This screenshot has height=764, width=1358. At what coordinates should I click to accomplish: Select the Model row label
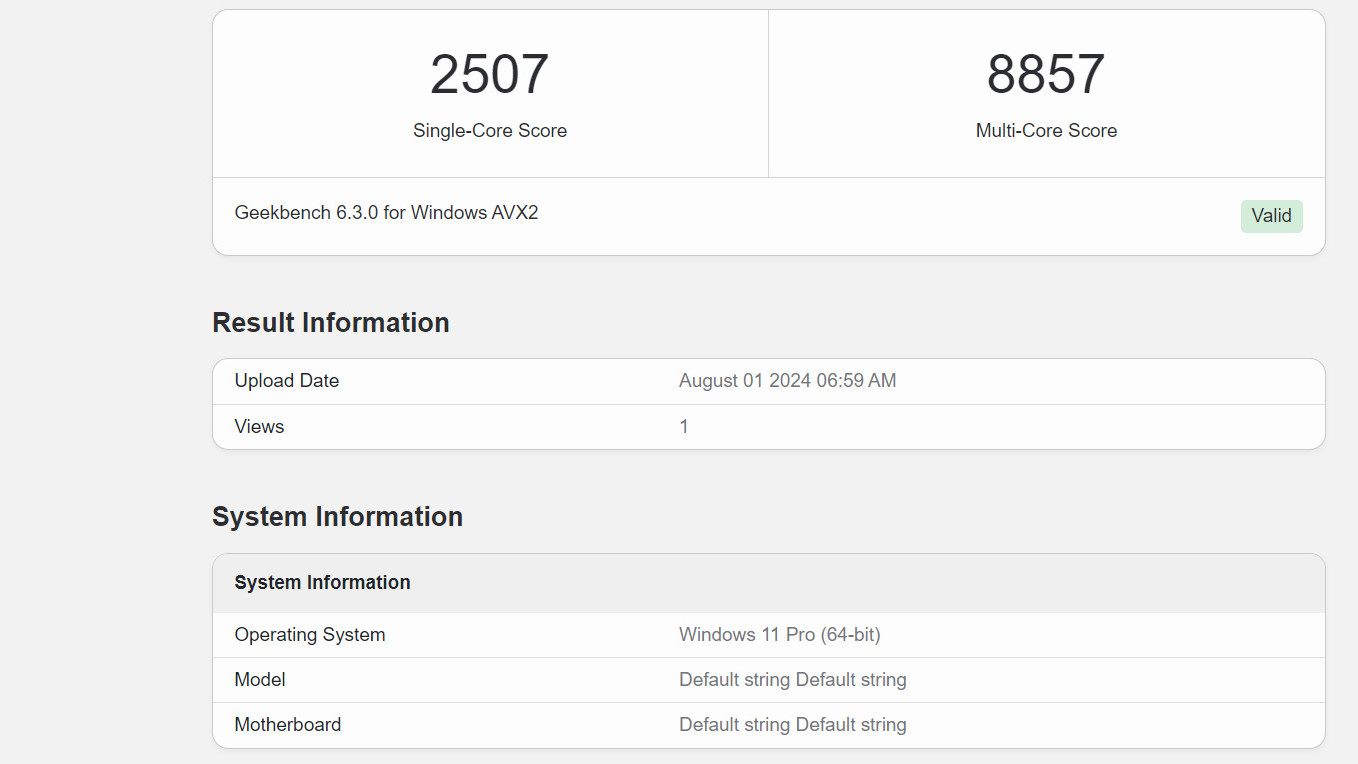click(x=260, y=680)
